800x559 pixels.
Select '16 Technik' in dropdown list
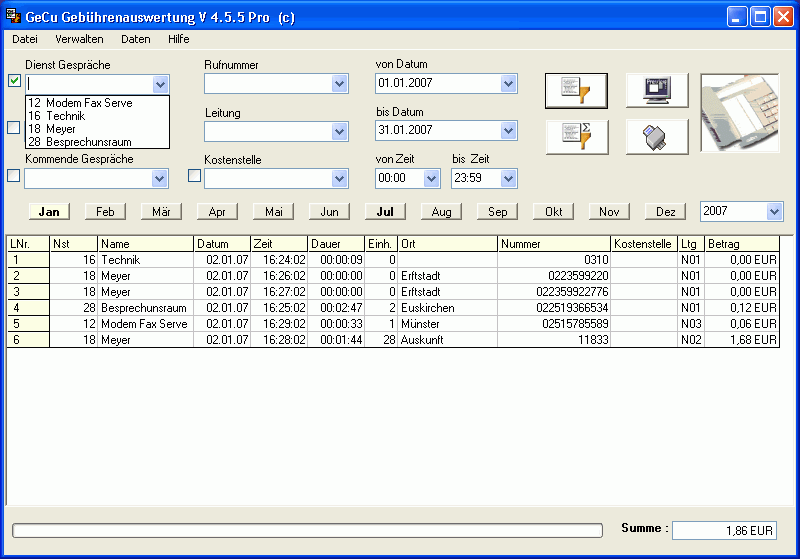point(97,116)
